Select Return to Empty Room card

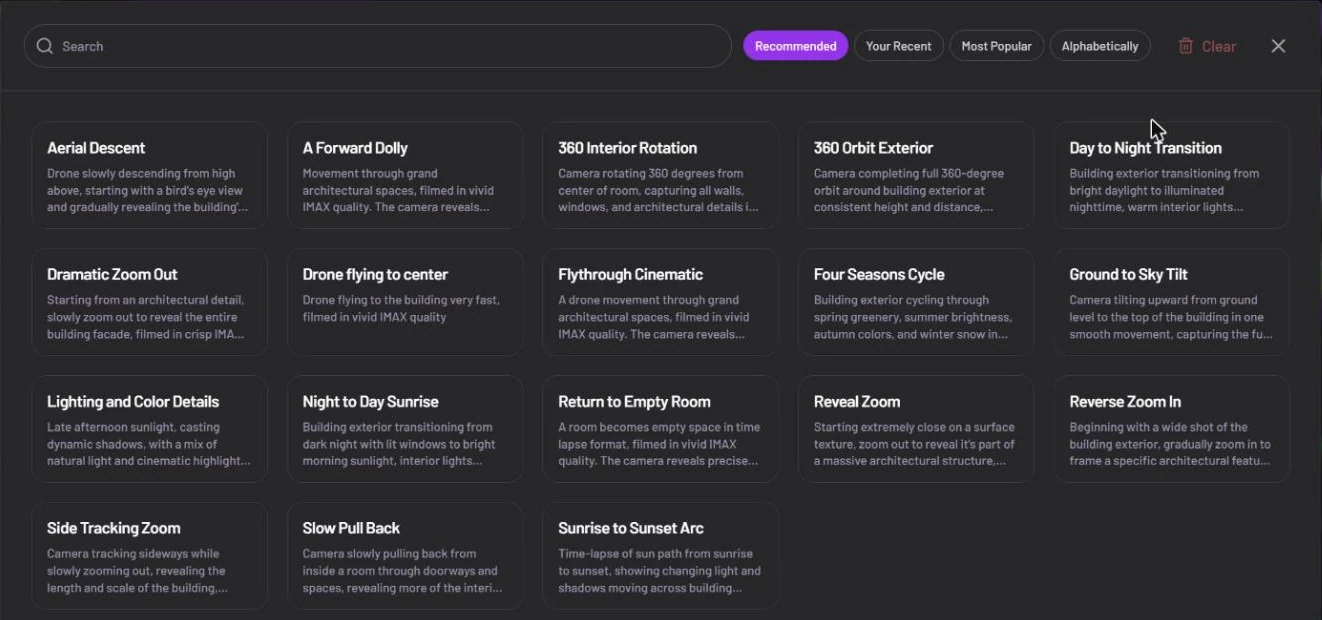pyautogui.click(x=661, y=429)
